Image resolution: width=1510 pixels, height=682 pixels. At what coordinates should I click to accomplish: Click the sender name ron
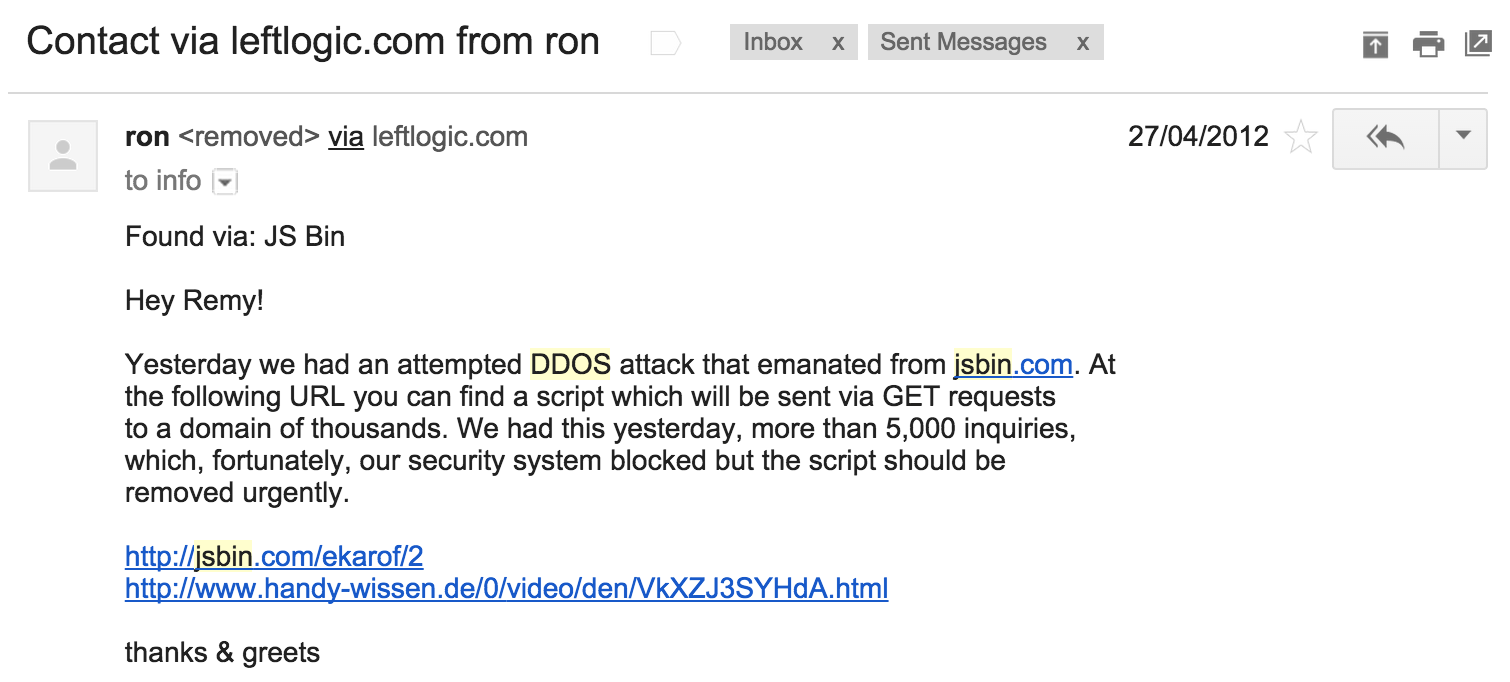tap(147, 137)
